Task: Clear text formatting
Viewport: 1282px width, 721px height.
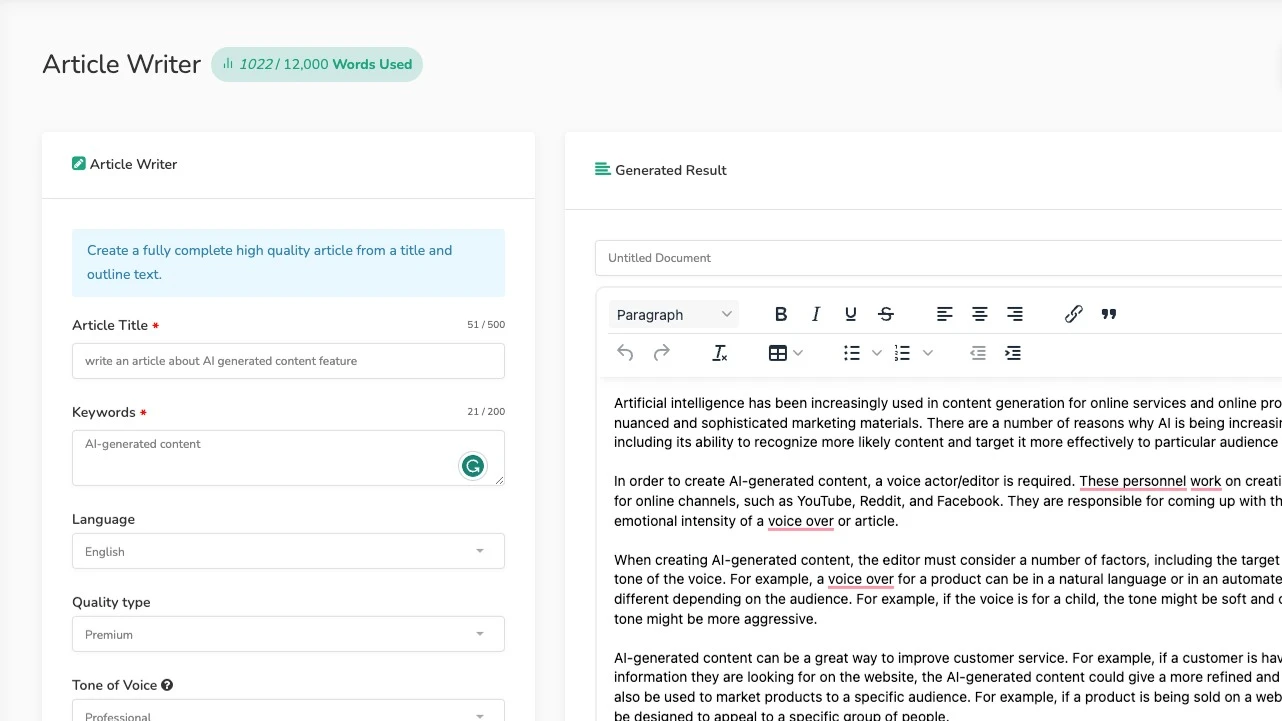Action: 720,352
